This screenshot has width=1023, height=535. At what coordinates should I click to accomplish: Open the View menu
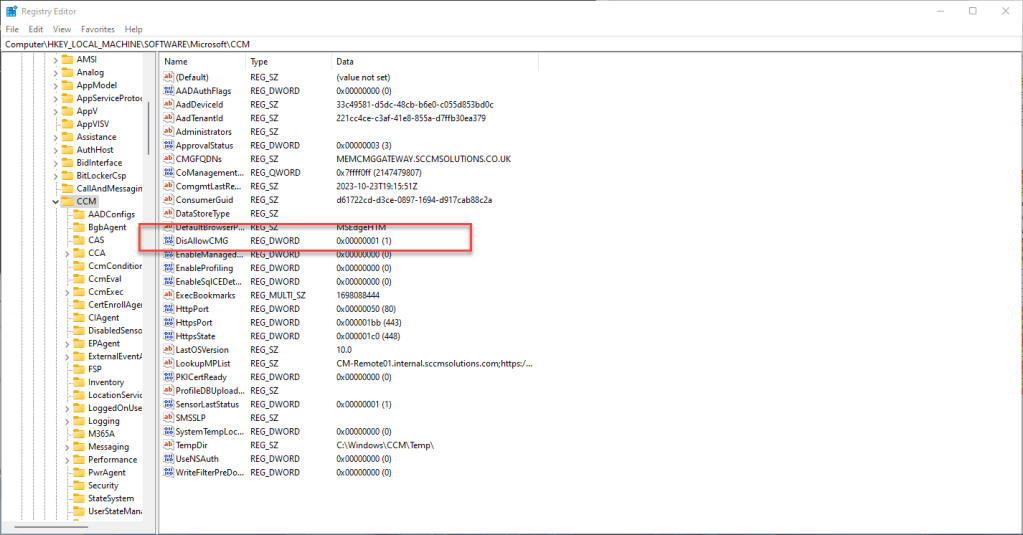pos(62,29)
